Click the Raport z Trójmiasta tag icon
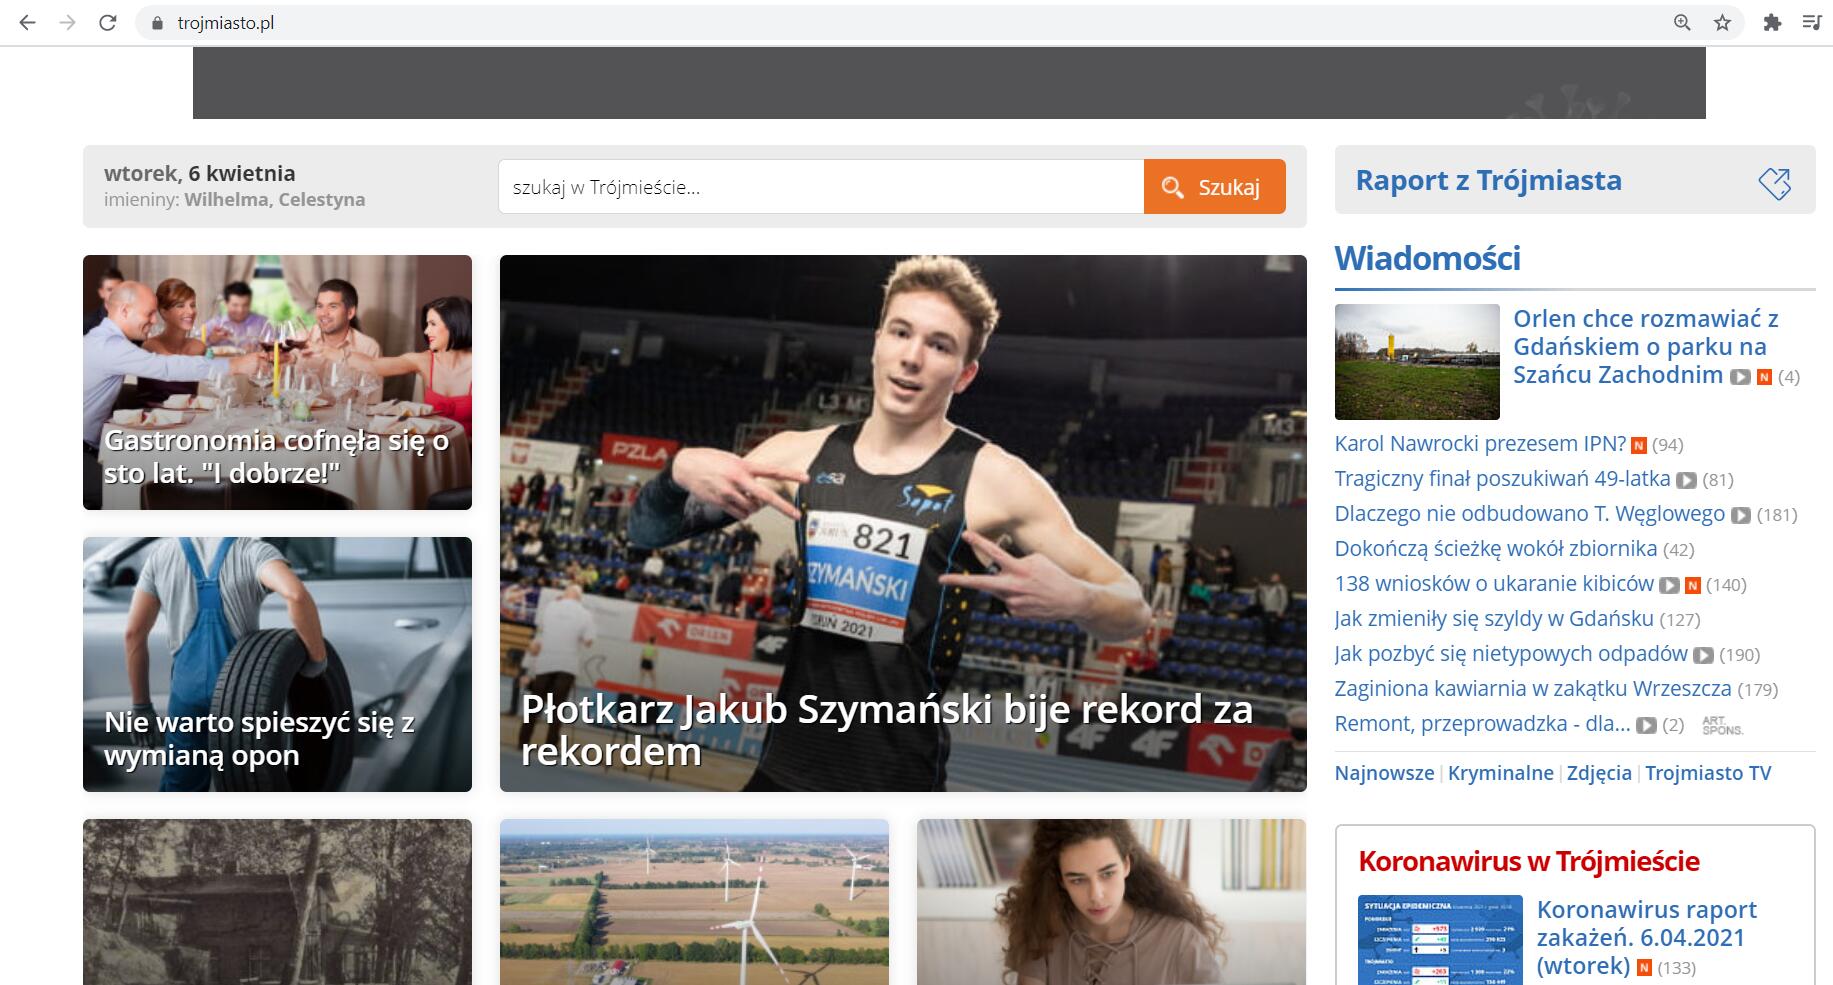1833x985 pixels. [1774, 182]
